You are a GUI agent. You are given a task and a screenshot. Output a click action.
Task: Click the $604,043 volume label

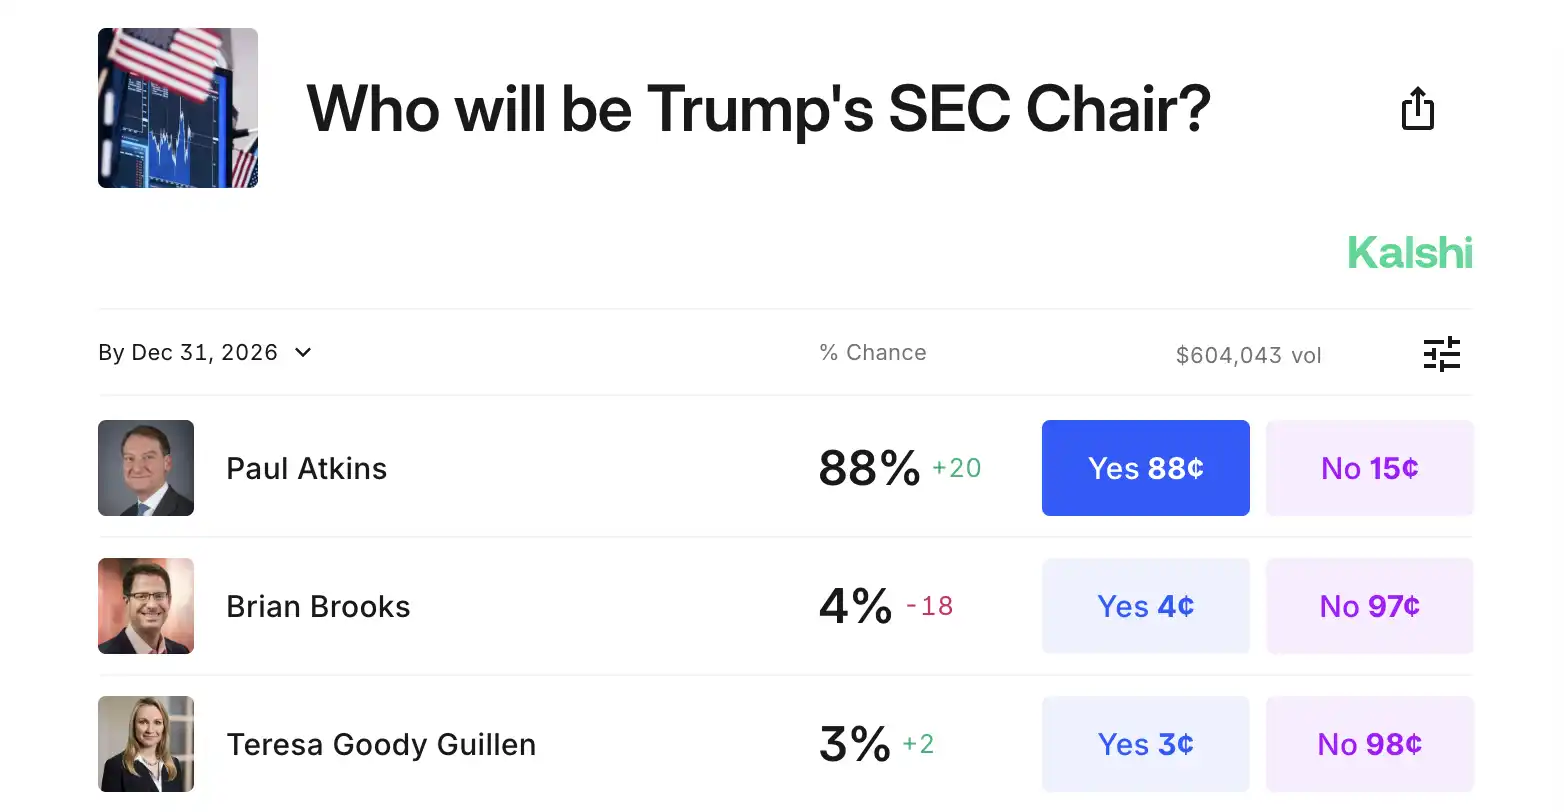point(1248,354)
